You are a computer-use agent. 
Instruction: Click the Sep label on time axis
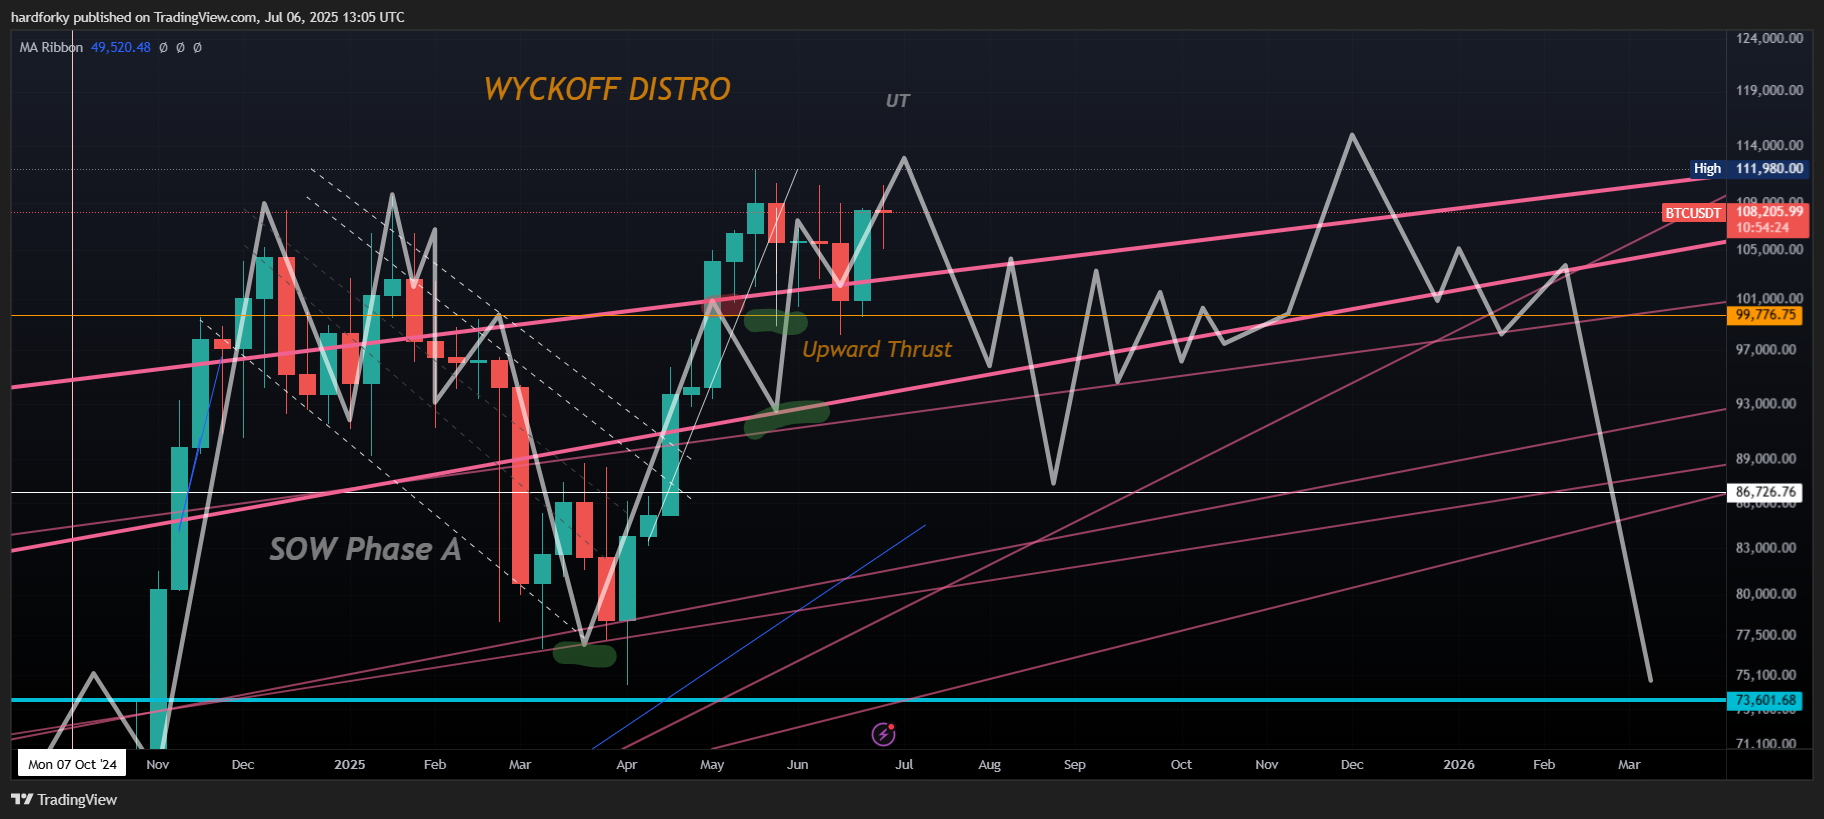[1074, 764]
